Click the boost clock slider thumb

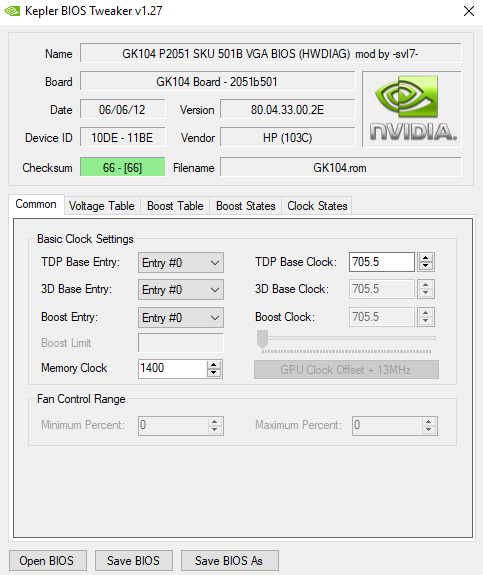click(262, 339)
